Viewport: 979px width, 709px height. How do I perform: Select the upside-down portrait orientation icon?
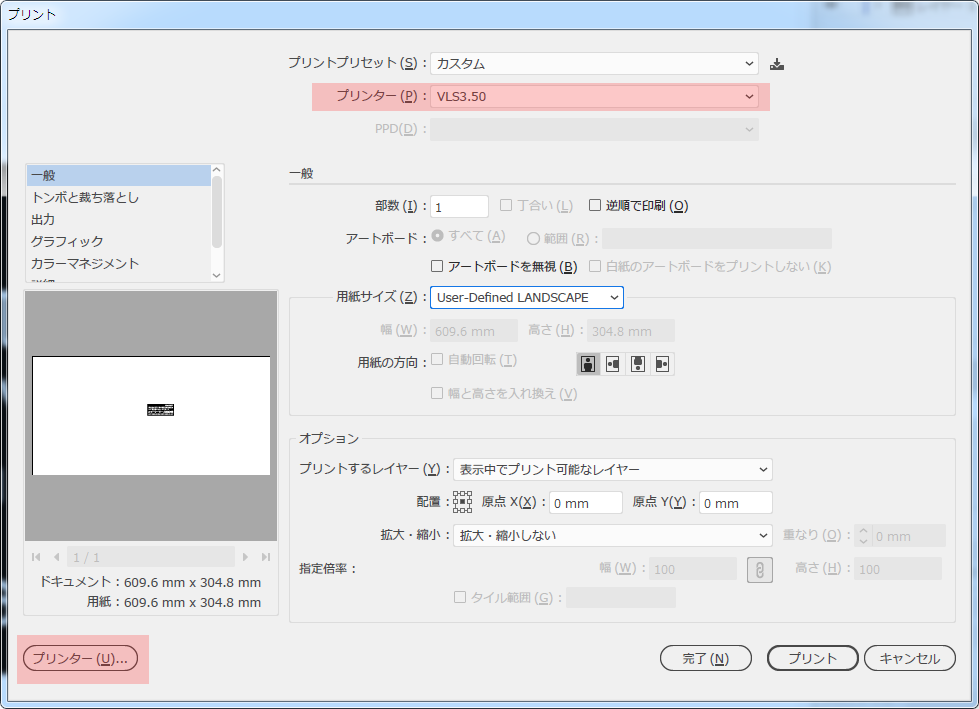(637, 364)
